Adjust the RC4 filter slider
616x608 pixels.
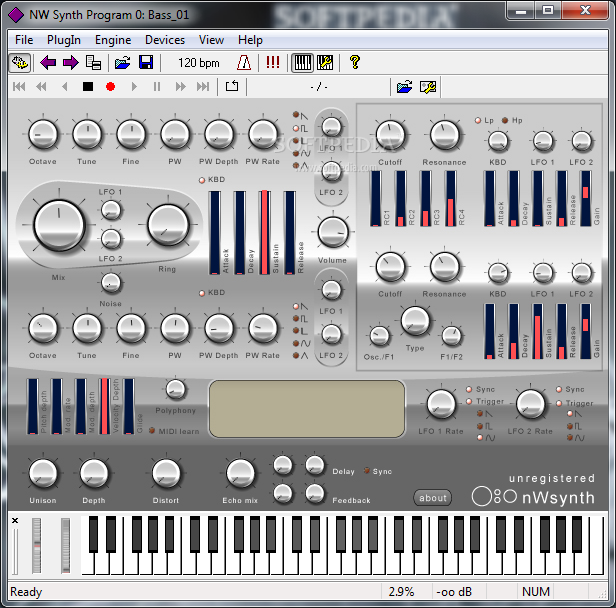pyautogui.click(x=451, y=199)
